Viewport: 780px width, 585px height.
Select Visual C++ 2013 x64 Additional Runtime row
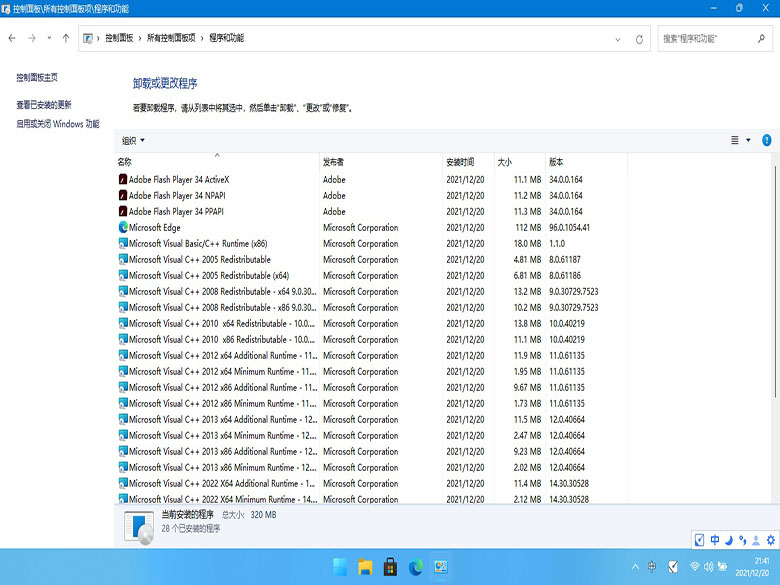coord(371,419)
